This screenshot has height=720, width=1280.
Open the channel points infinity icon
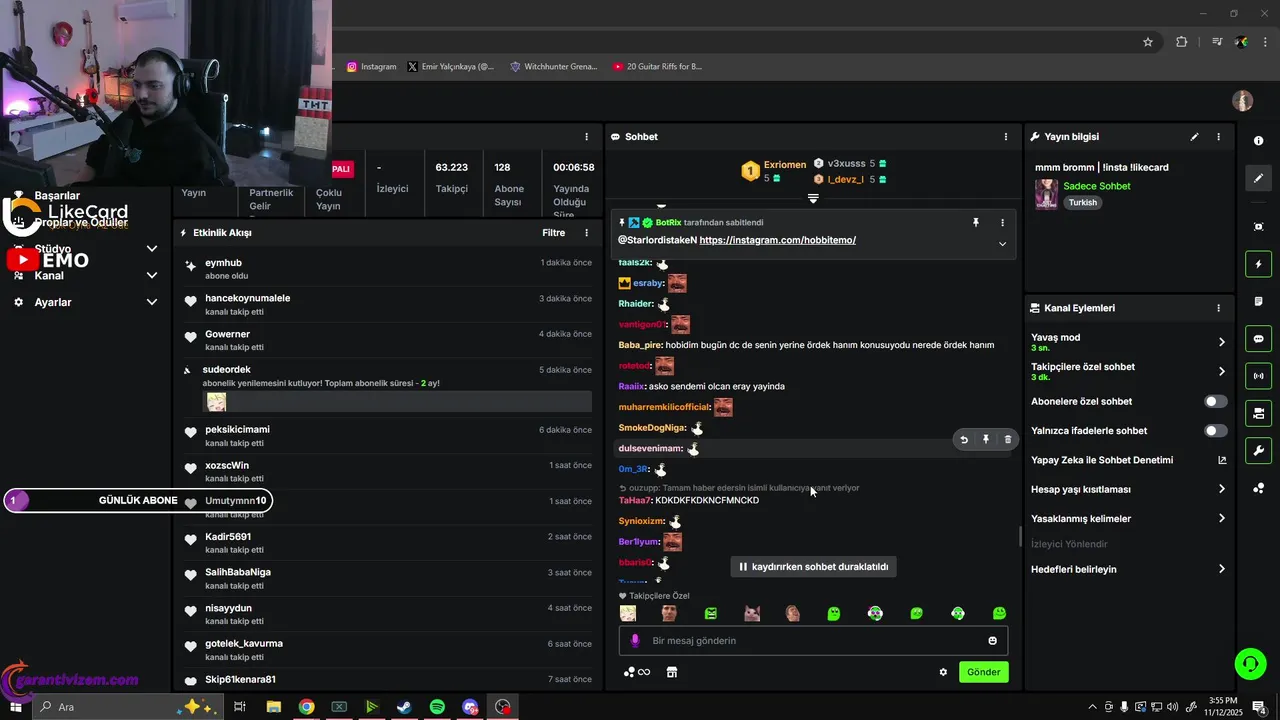click(x=637, y=672)
